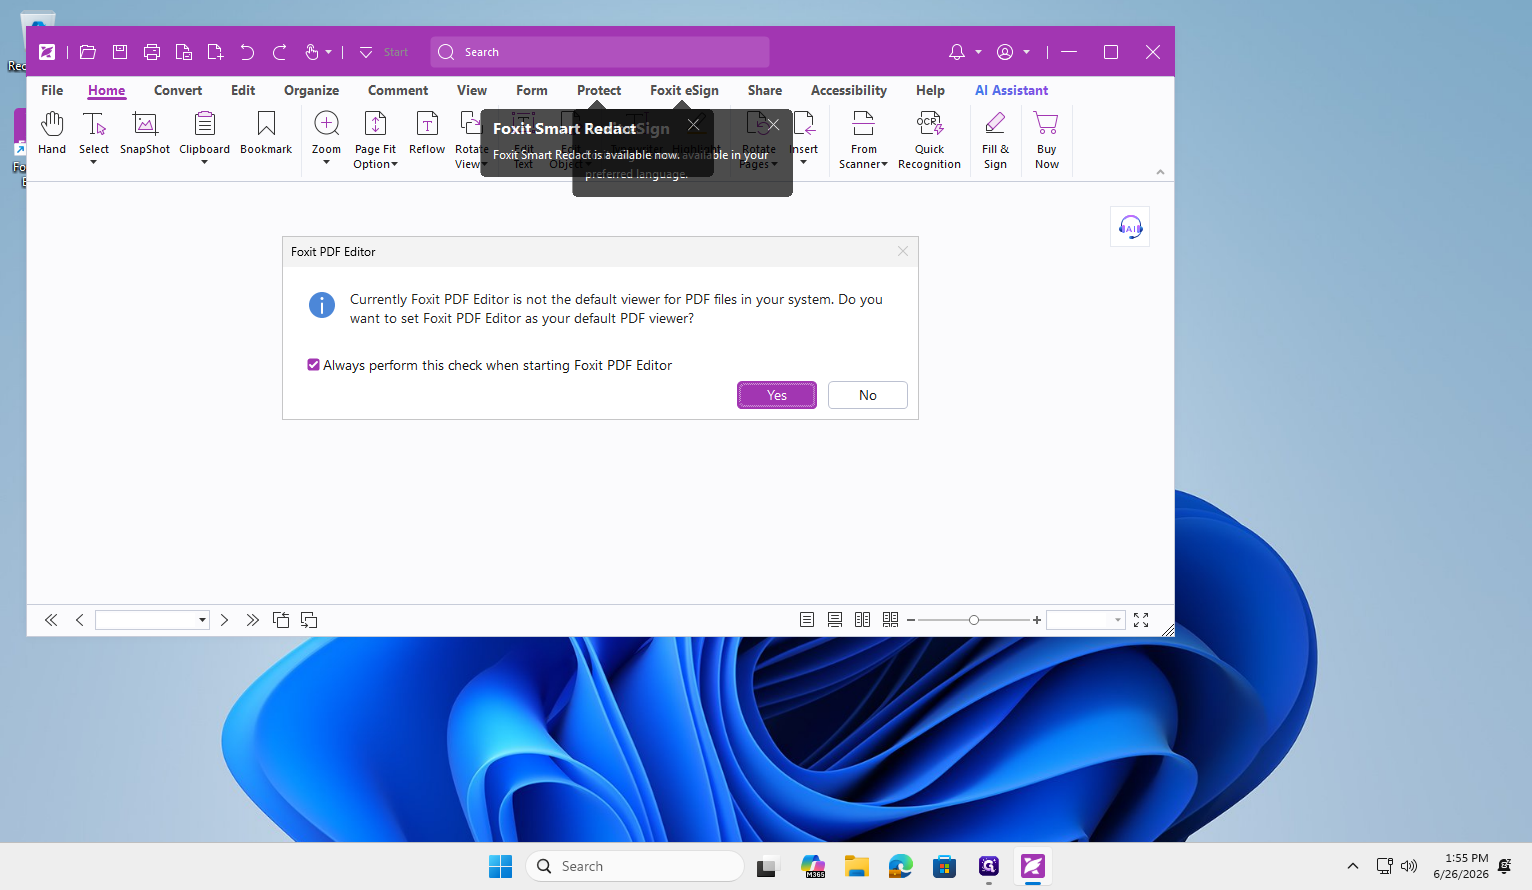The height and width of the screenshot is (890, 1532).
Task: Select continuous page view layout icon
Action: (835, 620)
